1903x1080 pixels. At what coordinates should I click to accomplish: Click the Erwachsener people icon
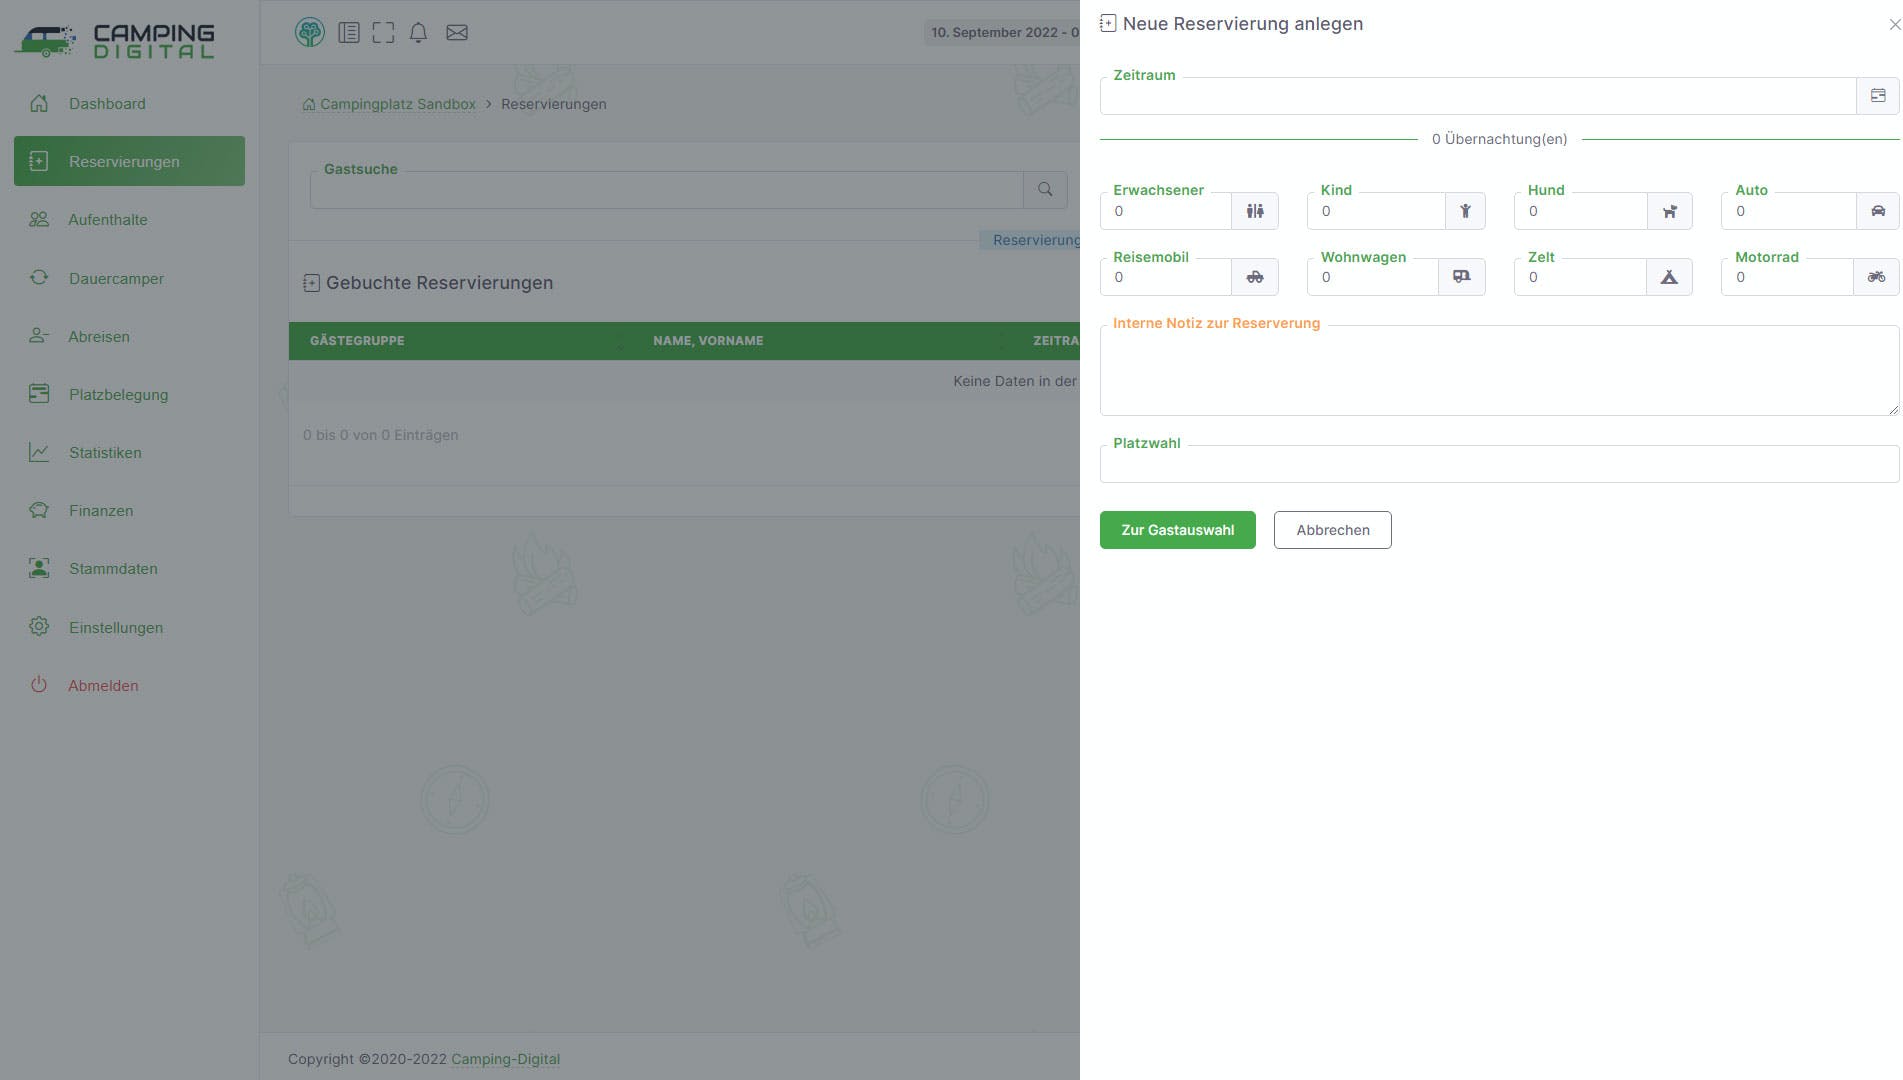point(1255,211)
